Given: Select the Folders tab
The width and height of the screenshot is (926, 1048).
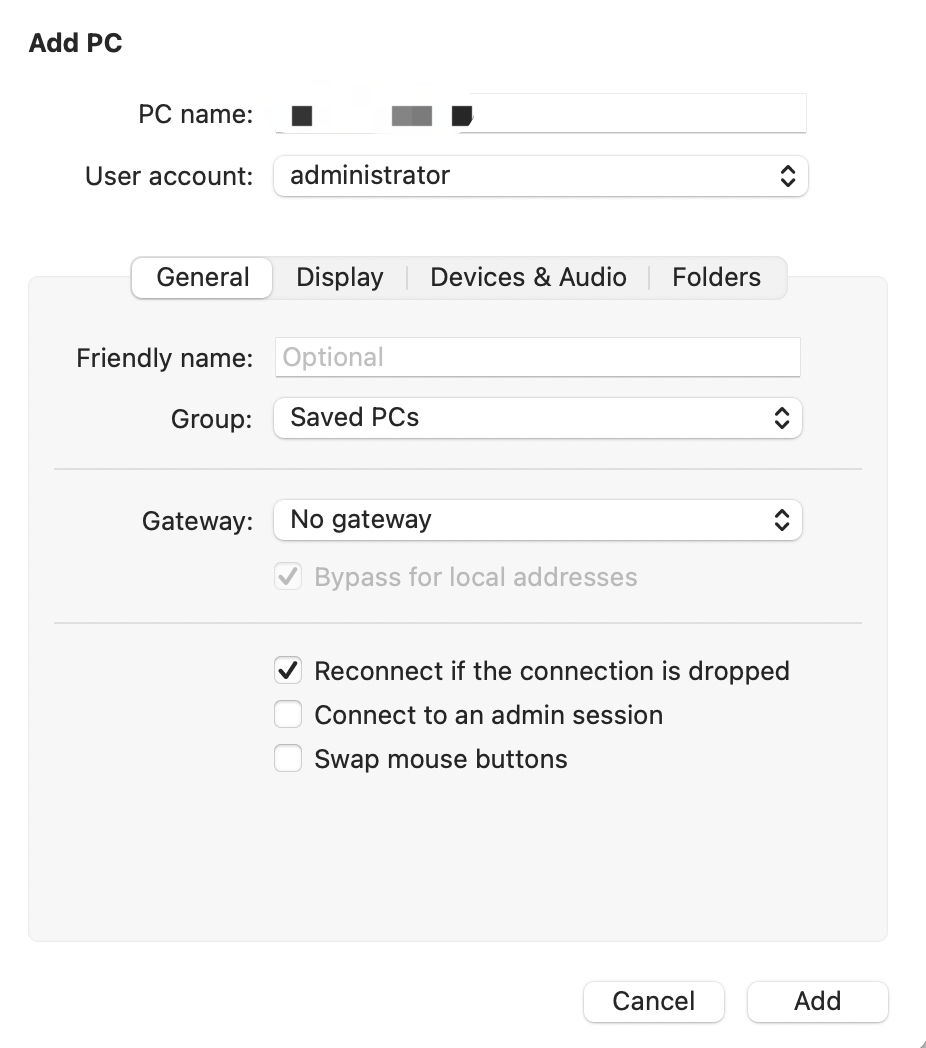Looking at the screenshot, I should pyautogui.click(x=716, y=278).
